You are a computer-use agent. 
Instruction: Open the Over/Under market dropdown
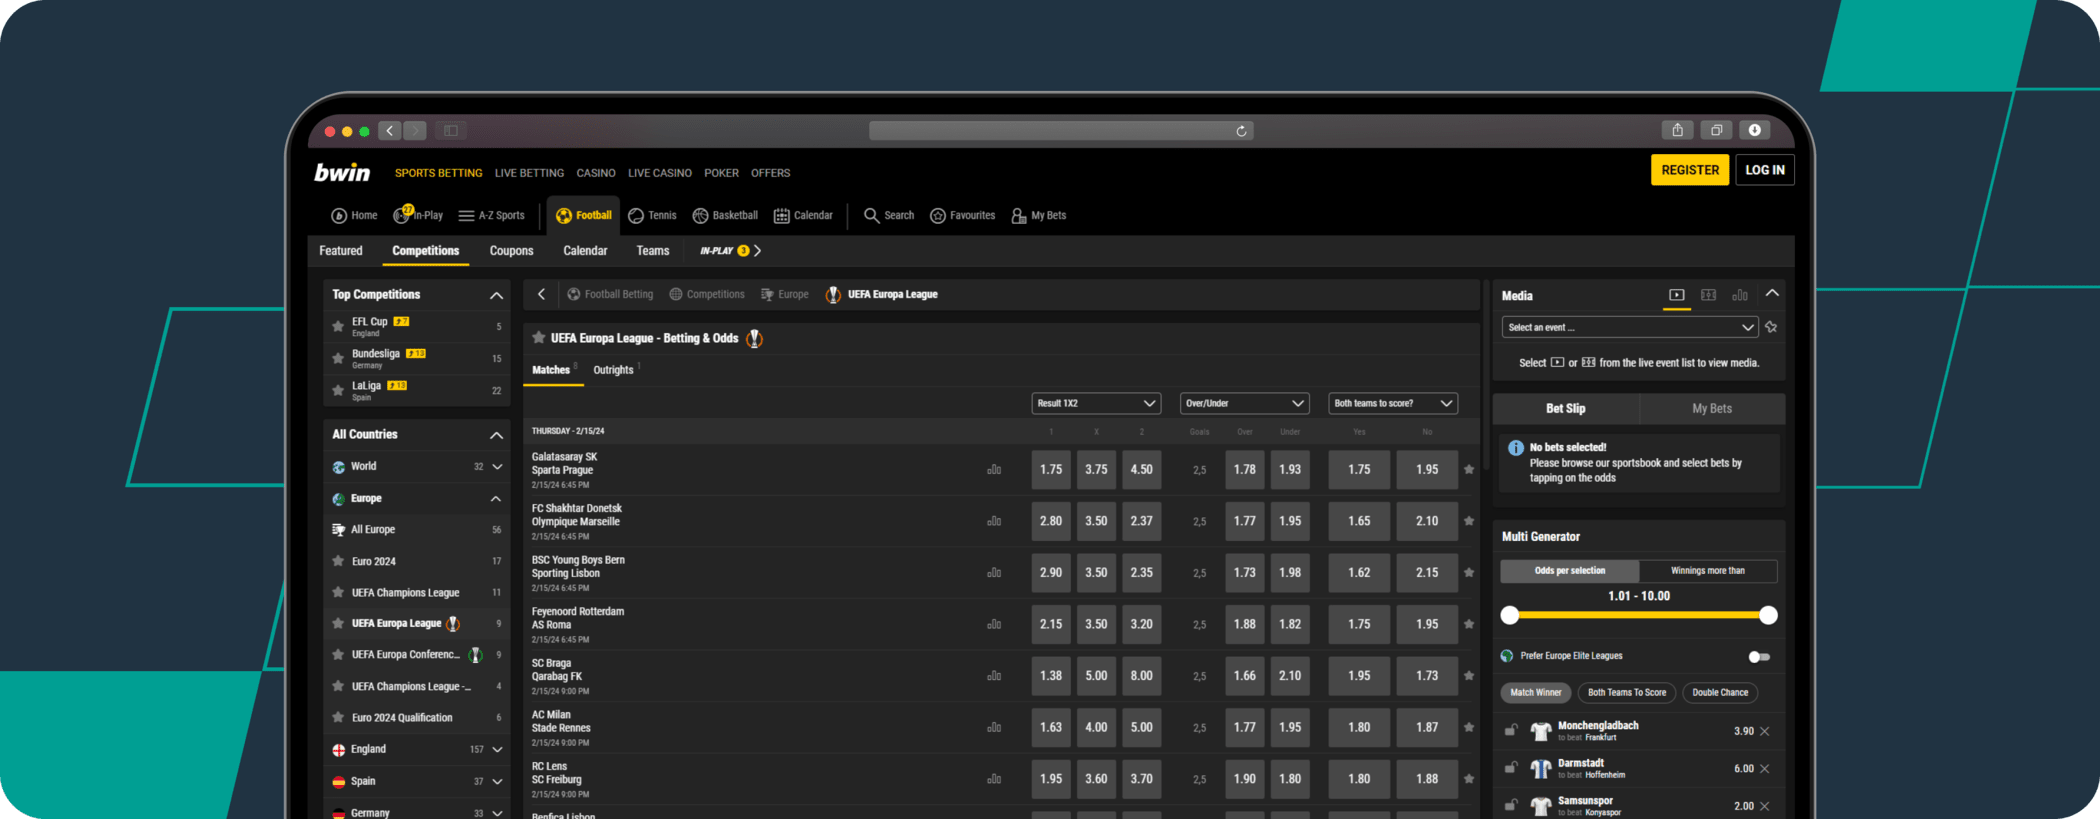pos(1244,403)
